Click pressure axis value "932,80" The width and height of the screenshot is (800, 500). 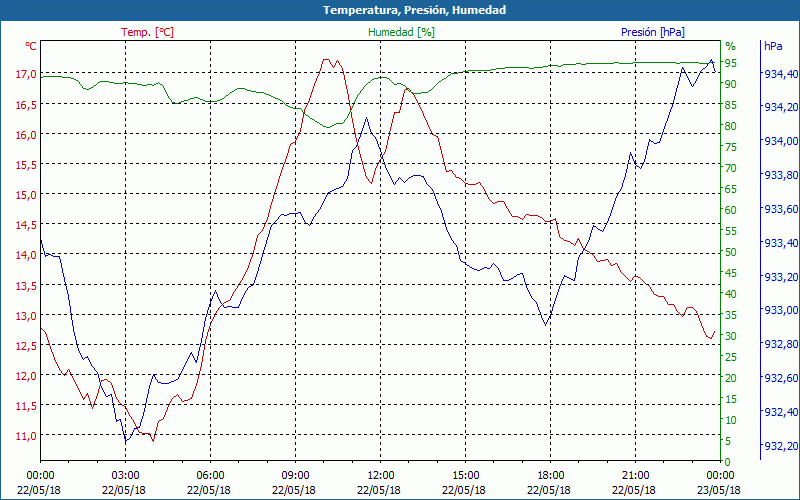(x=780, y=344)
